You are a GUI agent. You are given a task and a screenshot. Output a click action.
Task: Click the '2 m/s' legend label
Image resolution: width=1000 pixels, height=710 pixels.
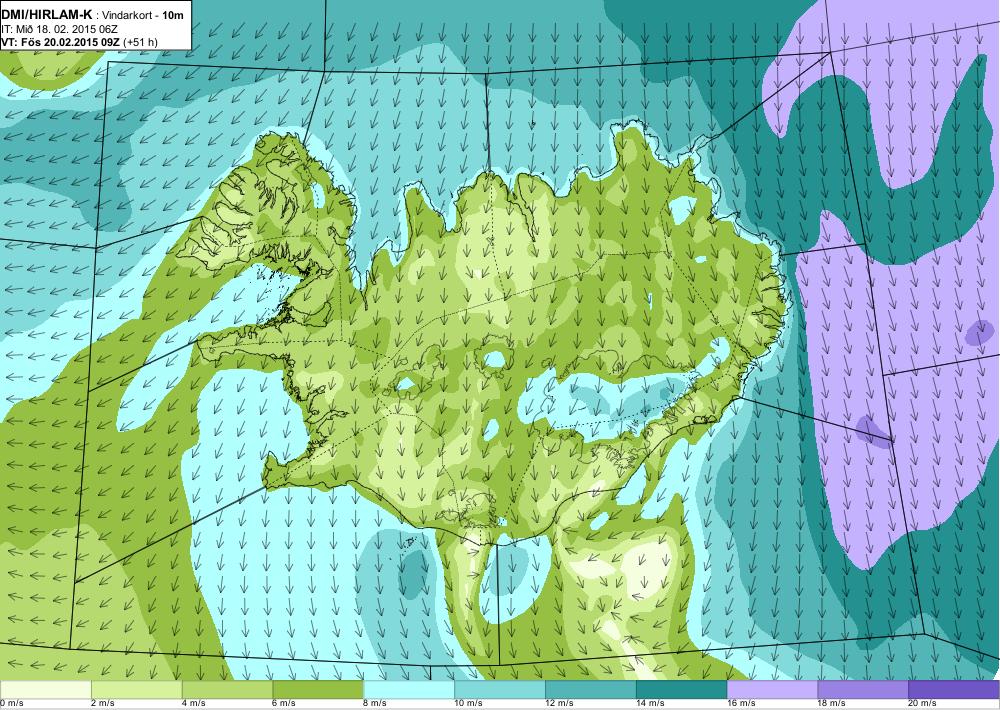103,704
